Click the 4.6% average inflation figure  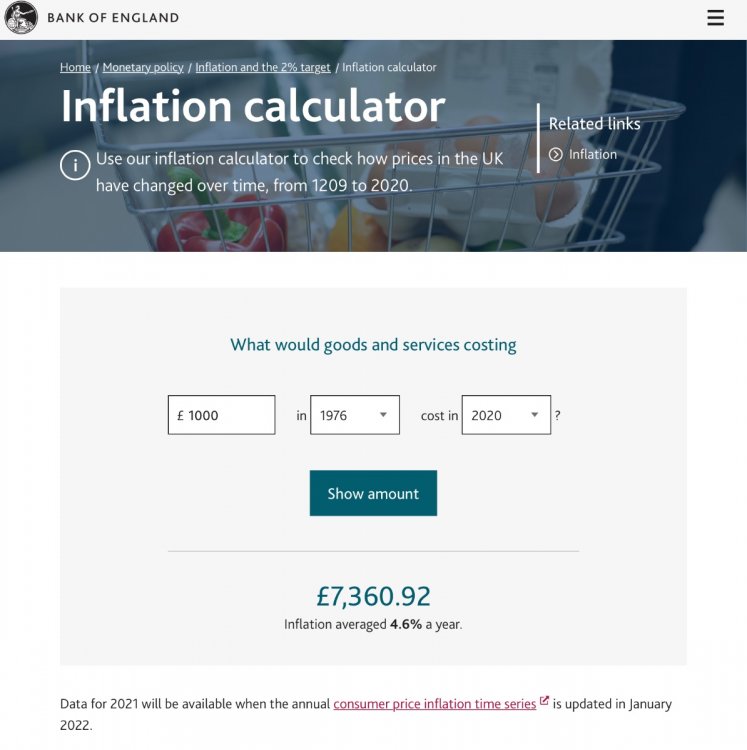point(404,625)
